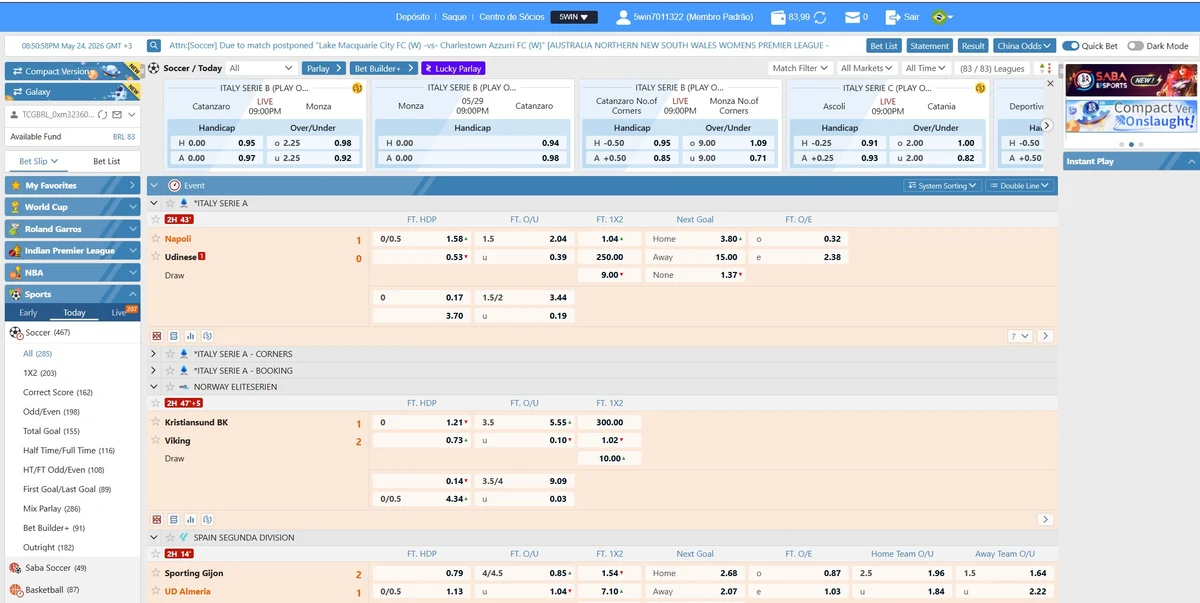Open the messages envelope in top bar
1200x603 pixels.
pyautogui.click(x=851, y=17)
